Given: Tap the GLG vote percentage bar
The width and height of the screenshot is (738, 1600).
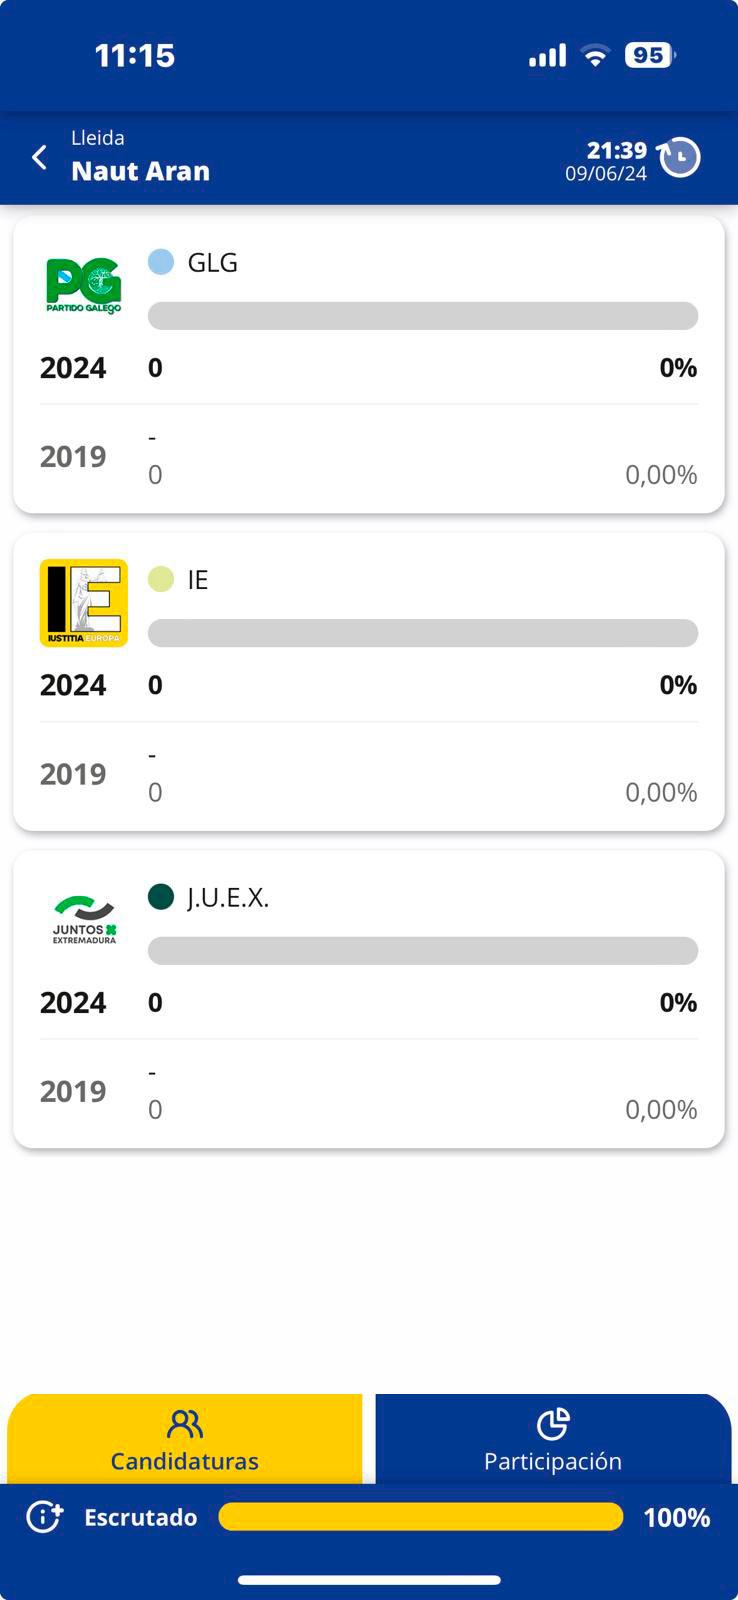Looking at the screenshot, I should pyautogui.click(x=422, y=316).
